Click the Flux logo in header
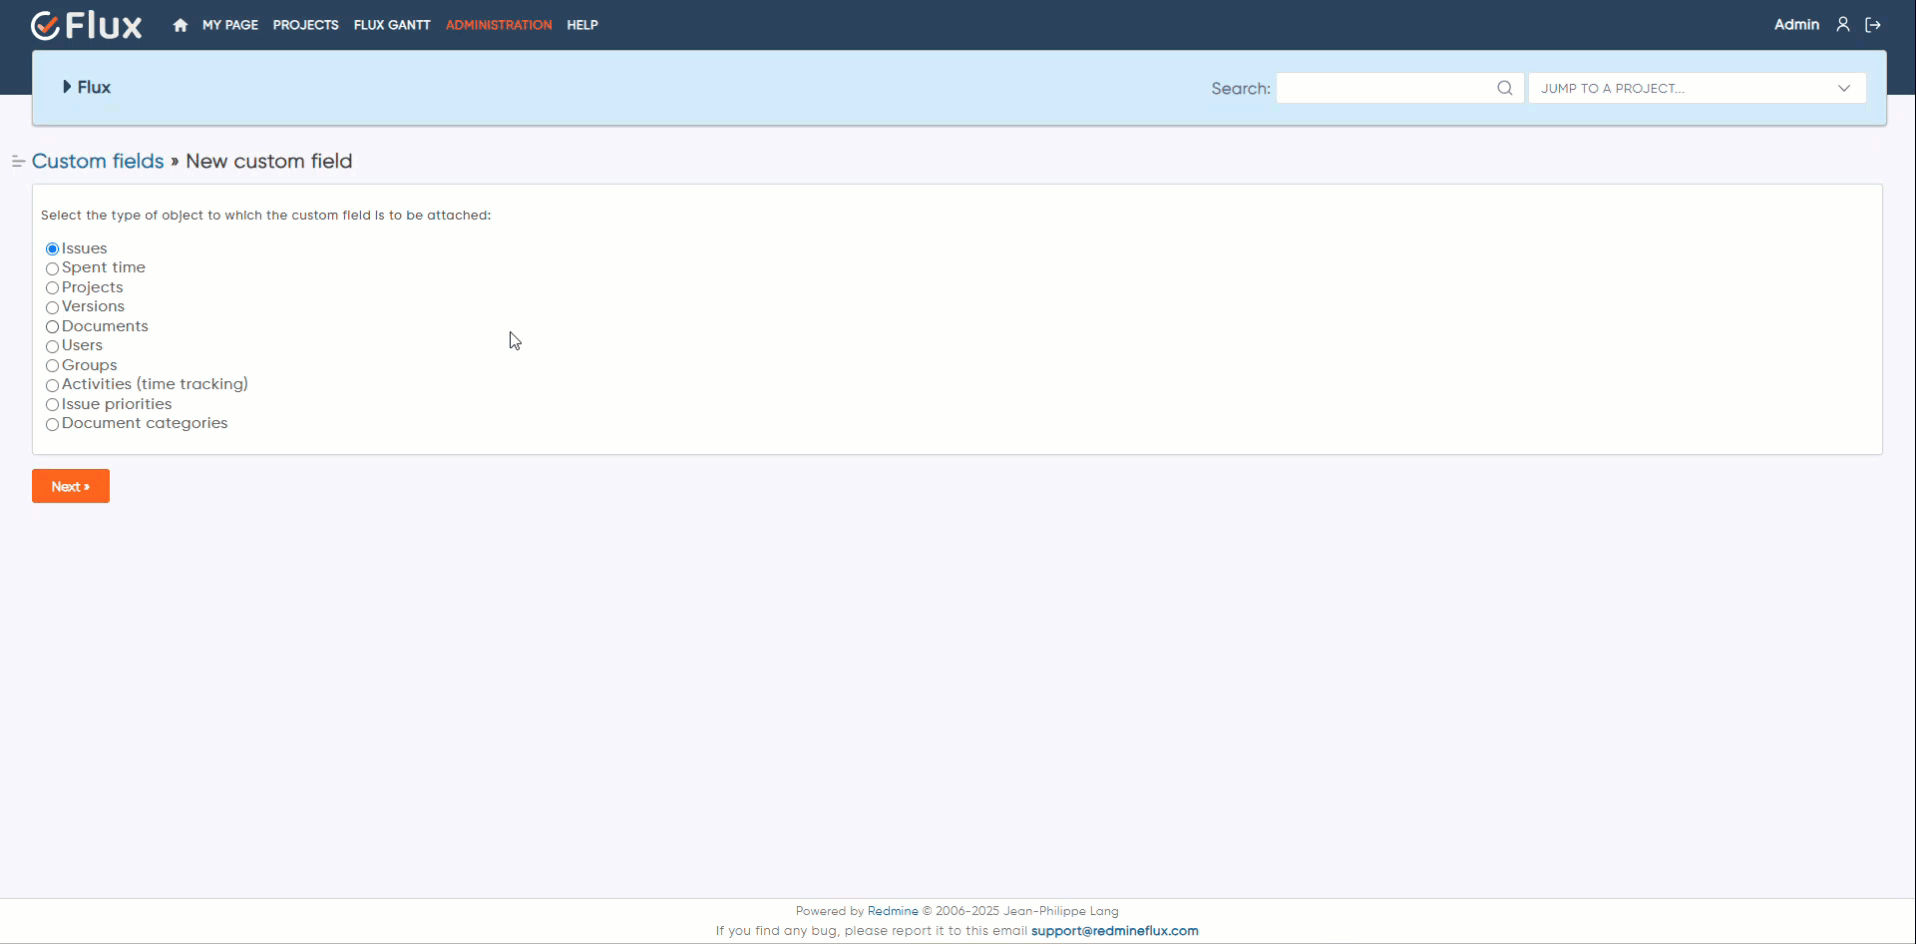 pos(86,25)
